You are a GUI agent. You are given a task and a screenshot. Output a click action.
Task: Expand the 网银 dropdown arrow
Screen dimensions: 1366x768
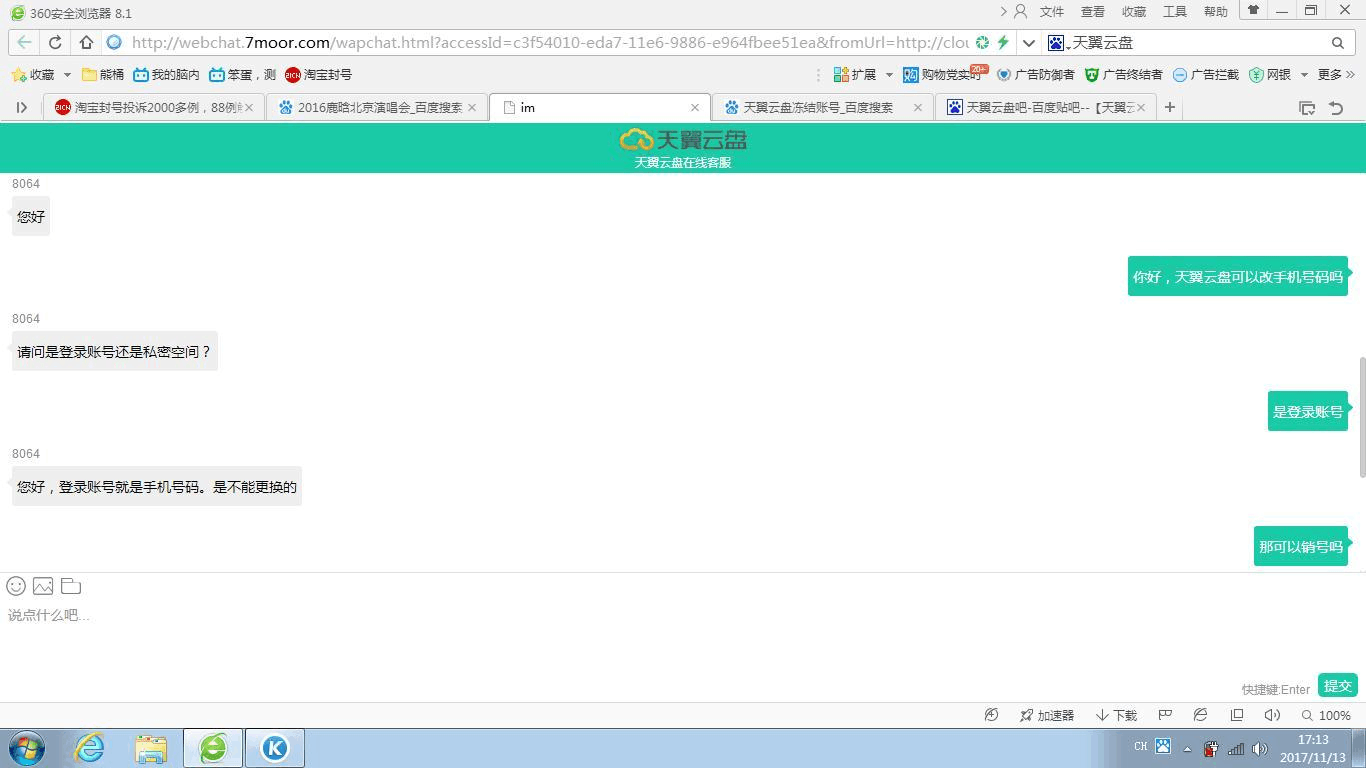click(x=1303, y=75)
